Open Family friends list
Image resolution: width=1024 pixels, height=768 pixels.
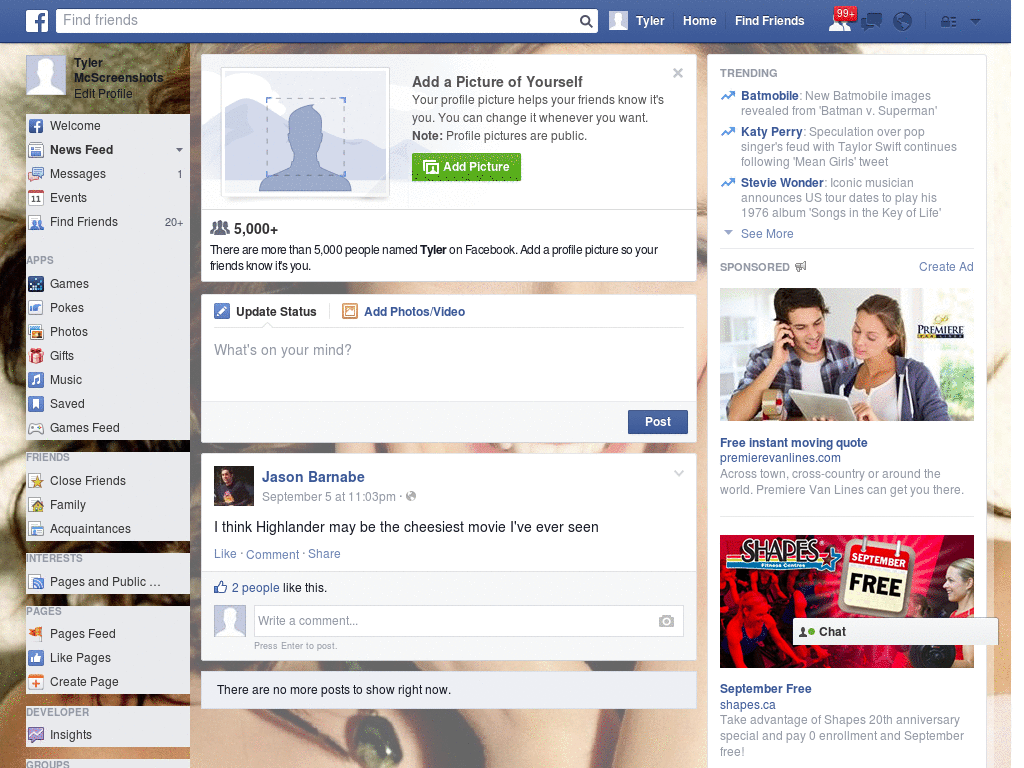[x=108, y=505]
